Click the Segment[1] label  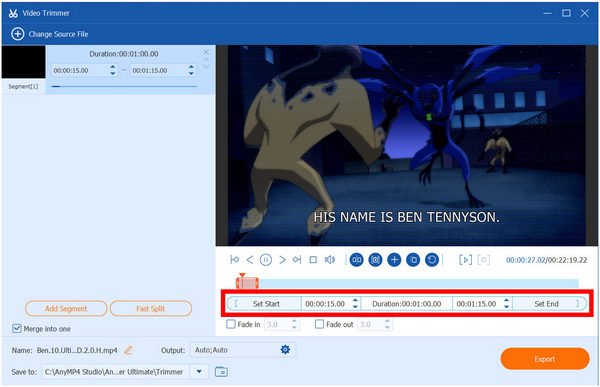tap(23, 87)
